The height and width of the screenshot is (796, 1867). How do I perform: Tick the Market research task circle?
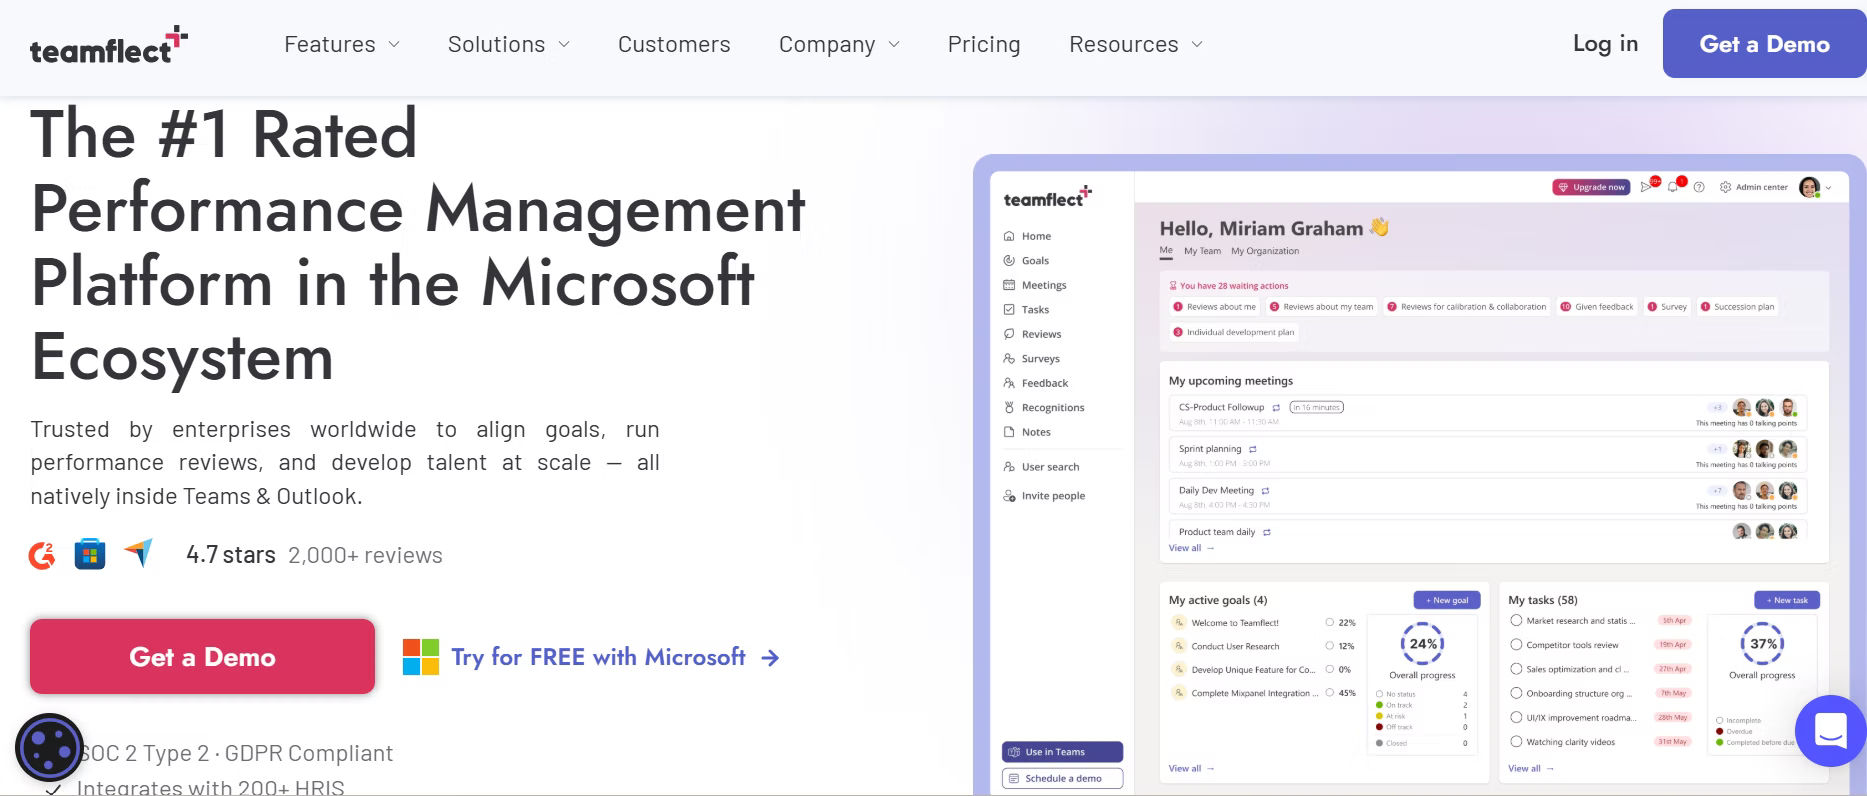[x=1516, y=621]
